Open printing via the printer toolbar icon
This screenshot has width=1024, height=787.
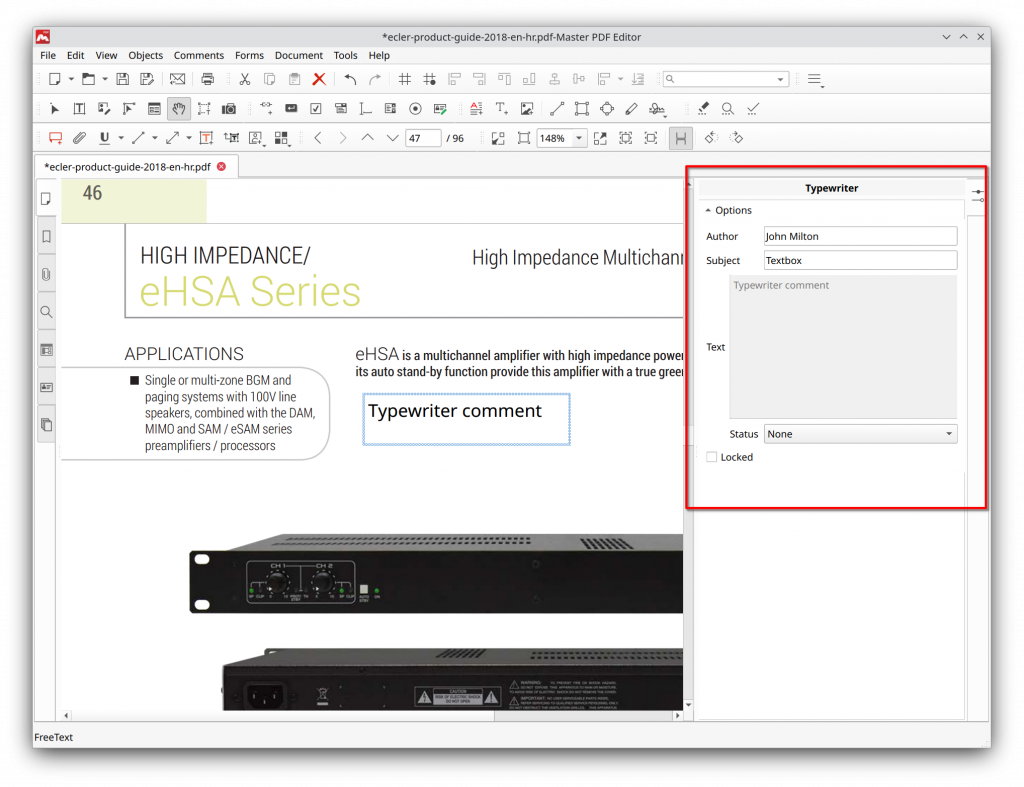click(207, 78)
